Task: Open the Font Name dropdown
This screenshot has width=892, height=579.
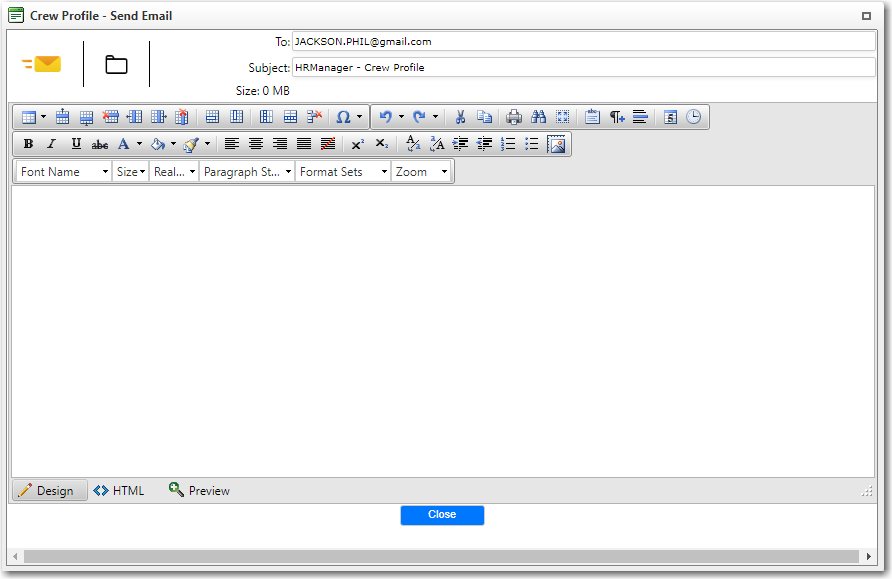Action: pyautogui.click(x=64, y=172)
